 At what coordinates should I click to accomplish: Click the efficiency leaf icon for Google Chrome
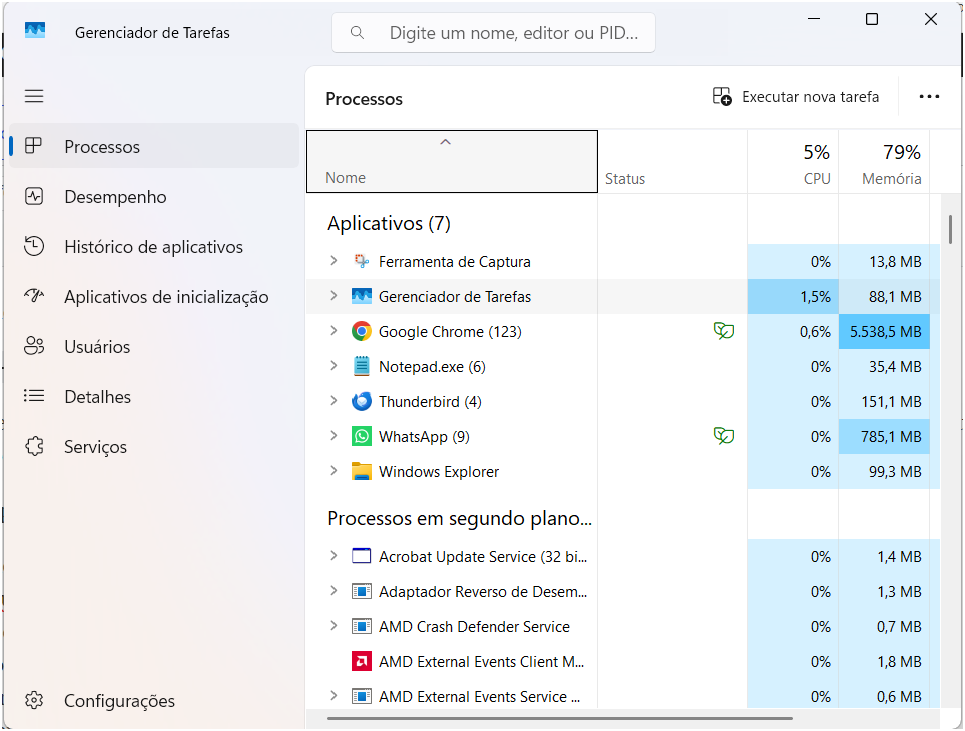pyautogui.click(x=724, y=331)
